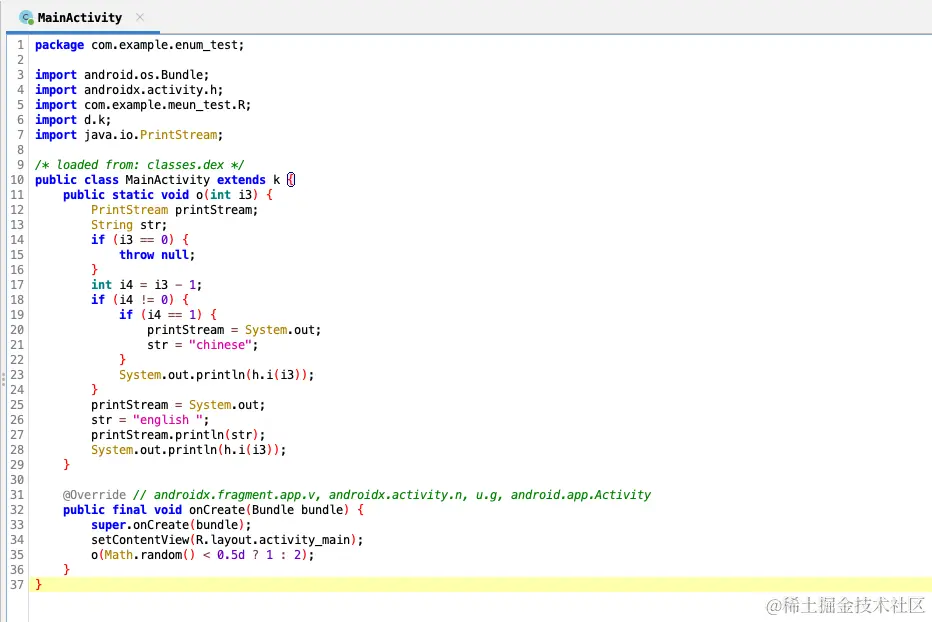Click 'printStream.println(str);' statement

(x=178, y=435)
